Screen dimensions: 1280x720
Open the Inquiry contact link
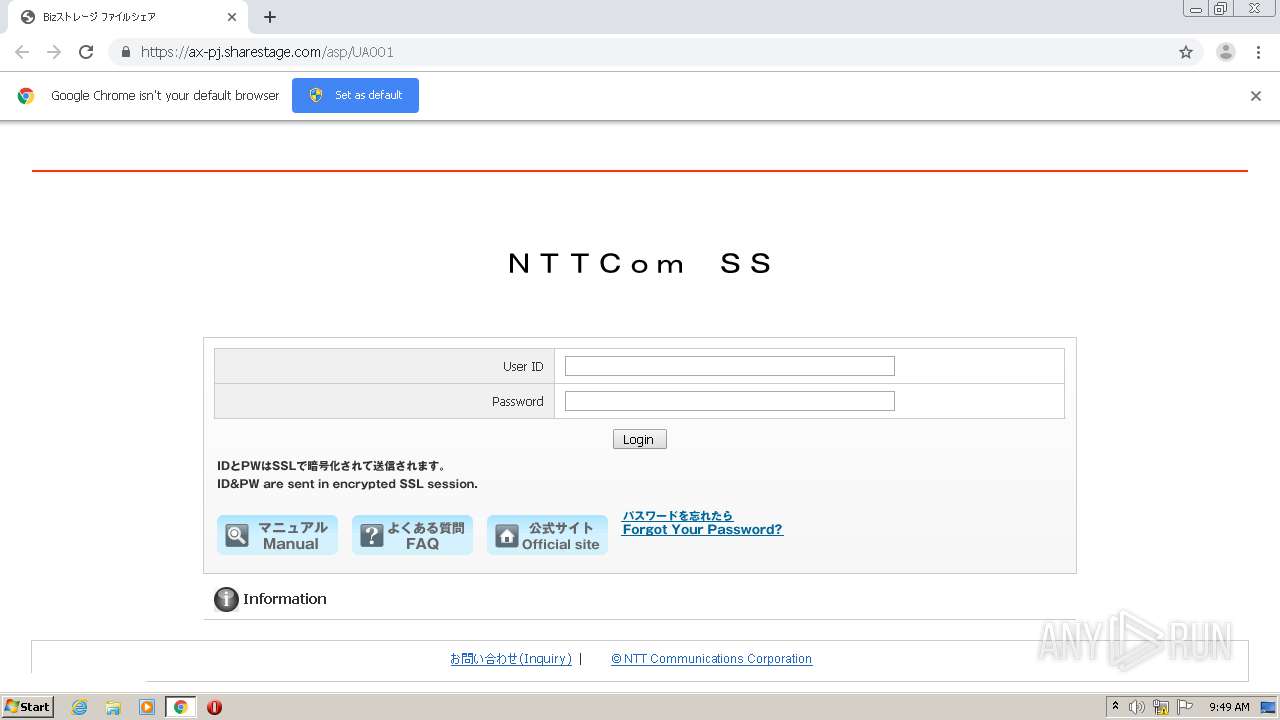511,659
